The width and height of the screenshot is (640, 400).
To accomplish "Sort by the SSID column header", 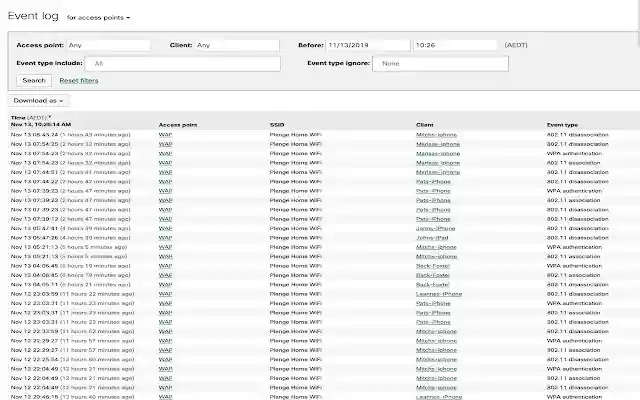I will 277,125.
